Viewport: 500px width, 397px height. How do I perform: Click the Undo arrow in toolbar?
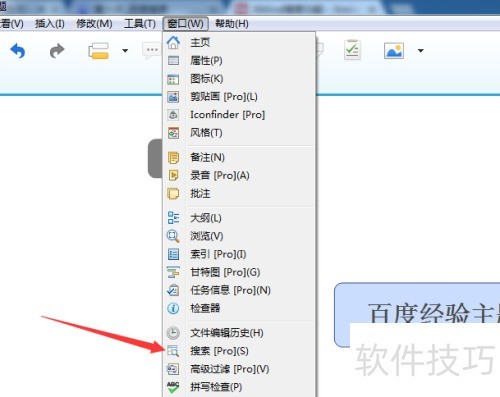coord(18,51)
